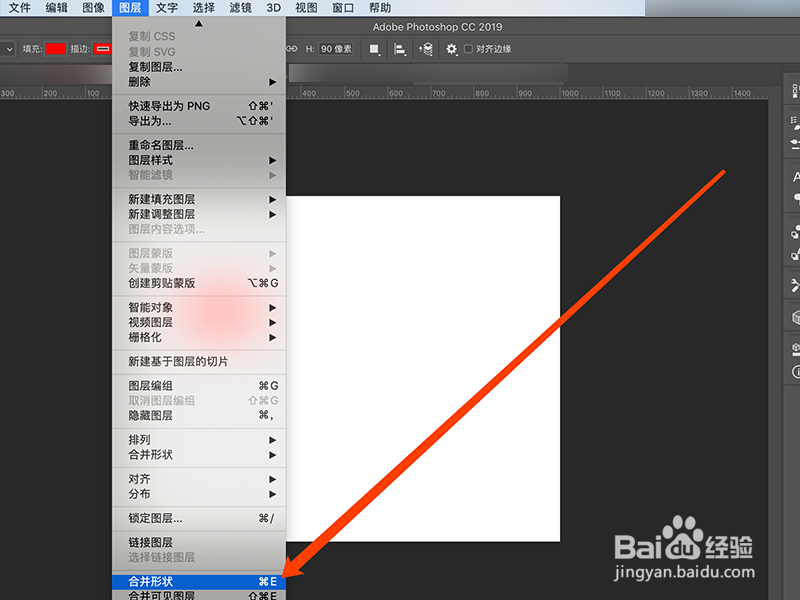The width and height of the screenshot is (800, 600).
Task: Open the 3D cube panel icon on right dock
Action: tap(795, 318)
